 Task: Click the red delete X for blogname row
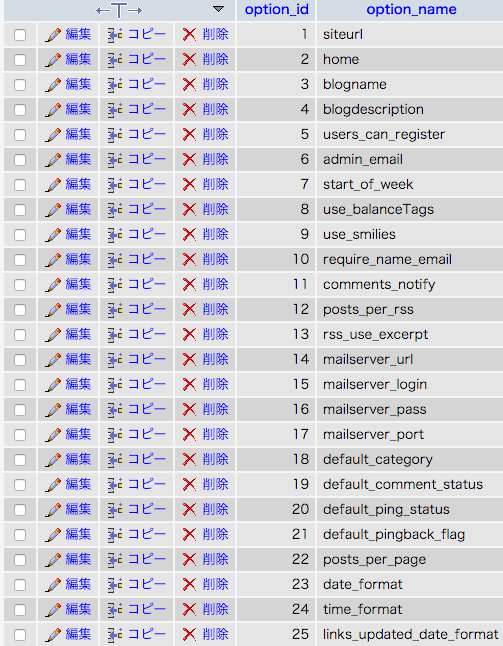189,85
